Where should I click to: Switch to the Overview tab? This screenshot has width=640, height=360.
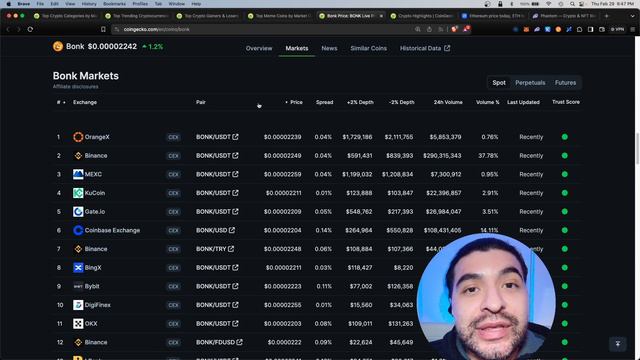point(259,48)
